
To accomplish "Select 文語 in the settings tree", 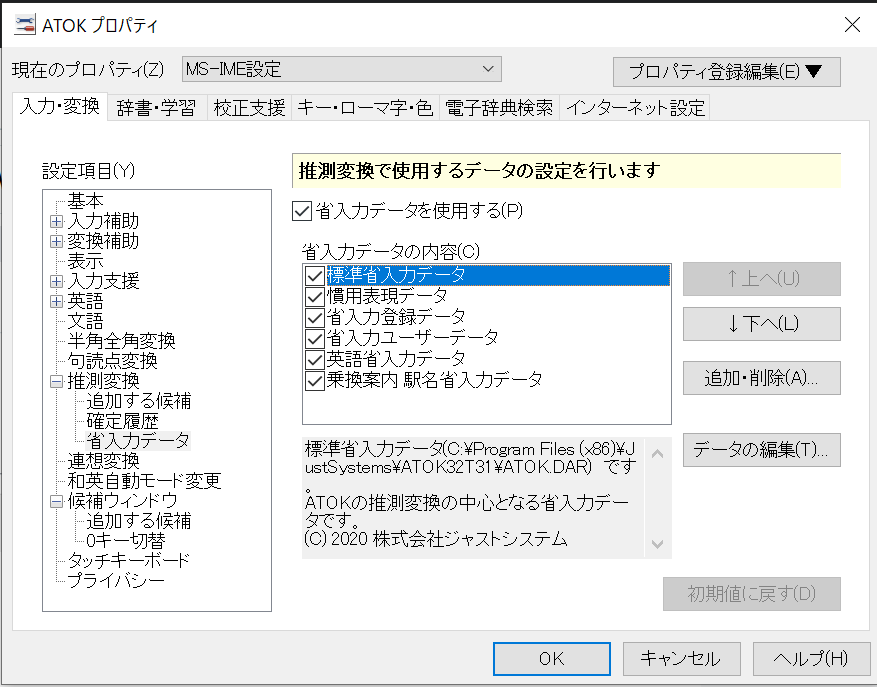I will tap(86, 321).
